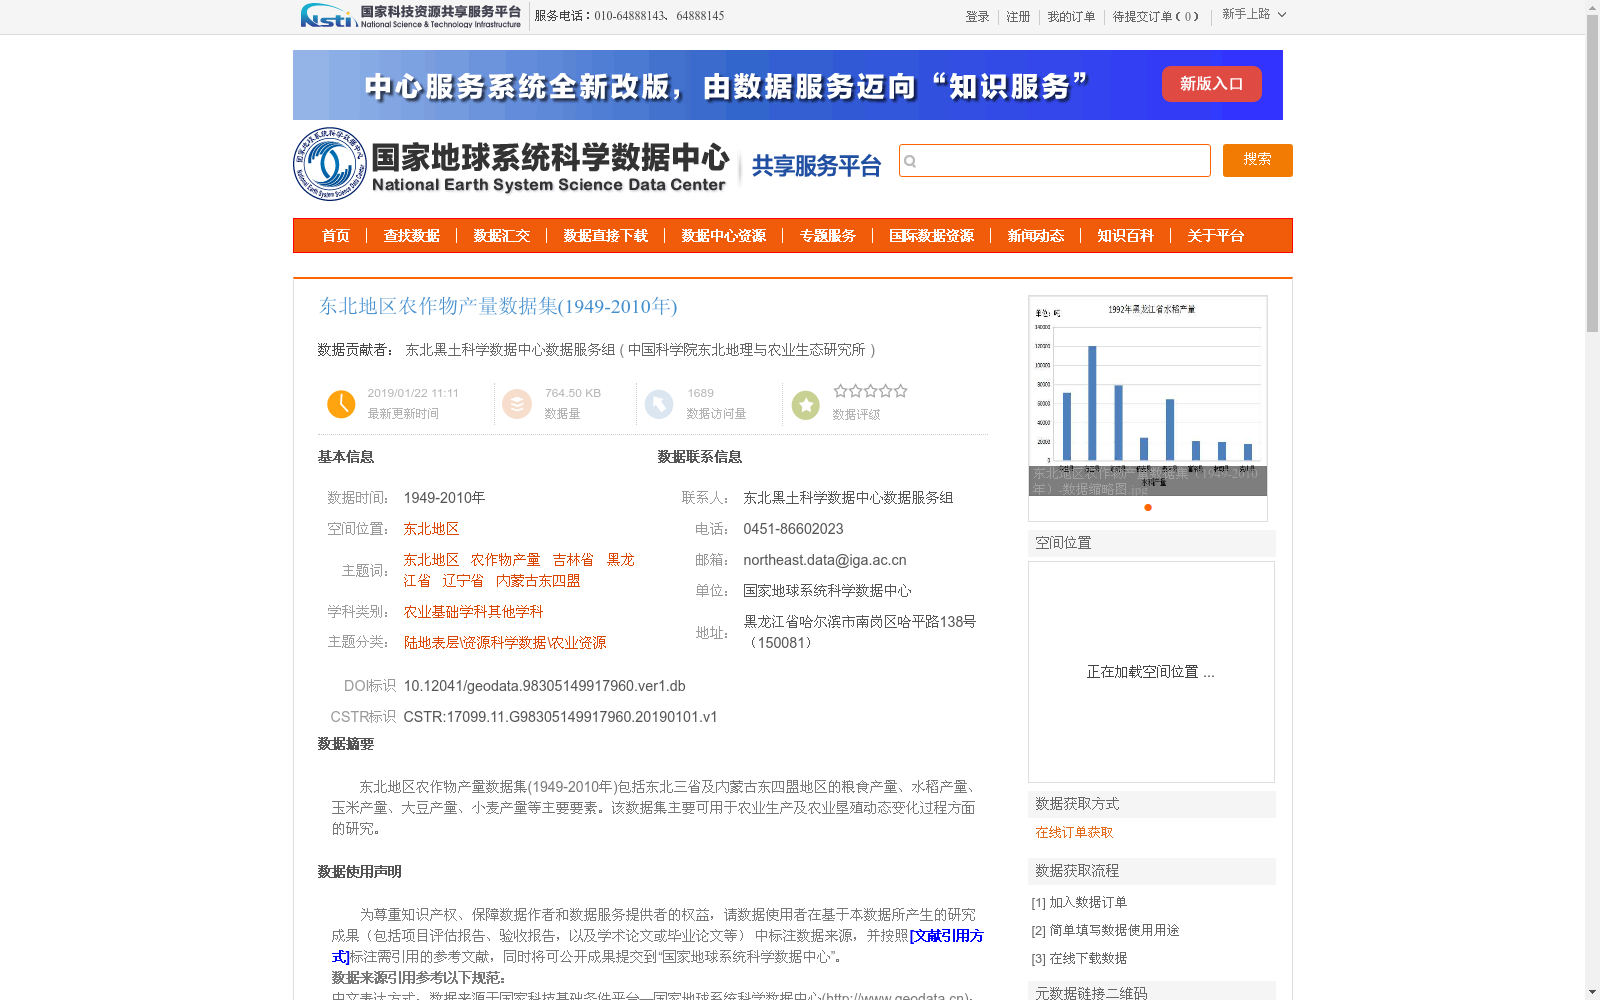This screenshot has height=1000, width=1600.
Task: Click the magnifier icon inside the search box
Action: click(x=911, y=160)
